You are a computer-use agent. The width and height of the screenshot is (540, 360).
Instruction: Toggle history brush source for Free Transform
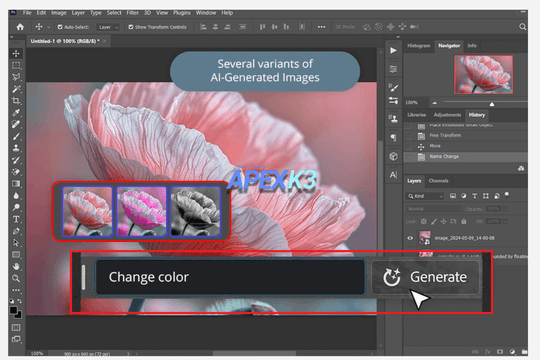tap(409, 136)
